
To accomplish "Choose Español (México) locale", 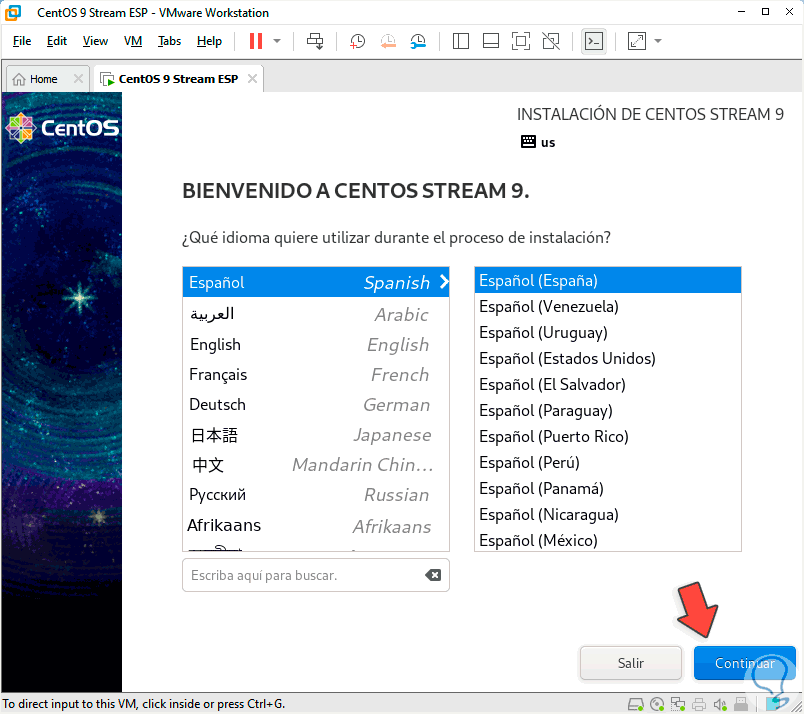I will (608, 540).
